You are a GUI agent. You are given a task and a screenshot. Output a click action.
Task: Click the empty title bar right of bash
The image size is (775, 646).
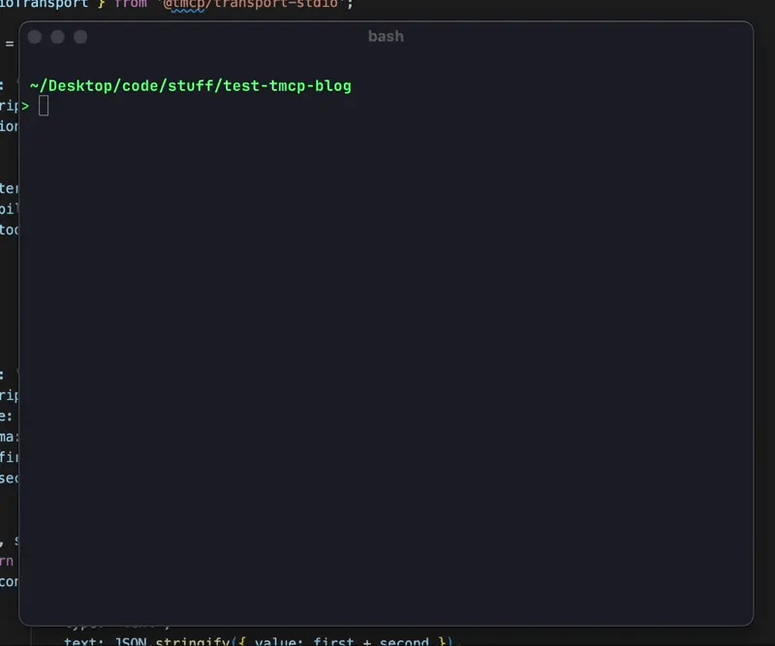(x=580, y=36)
